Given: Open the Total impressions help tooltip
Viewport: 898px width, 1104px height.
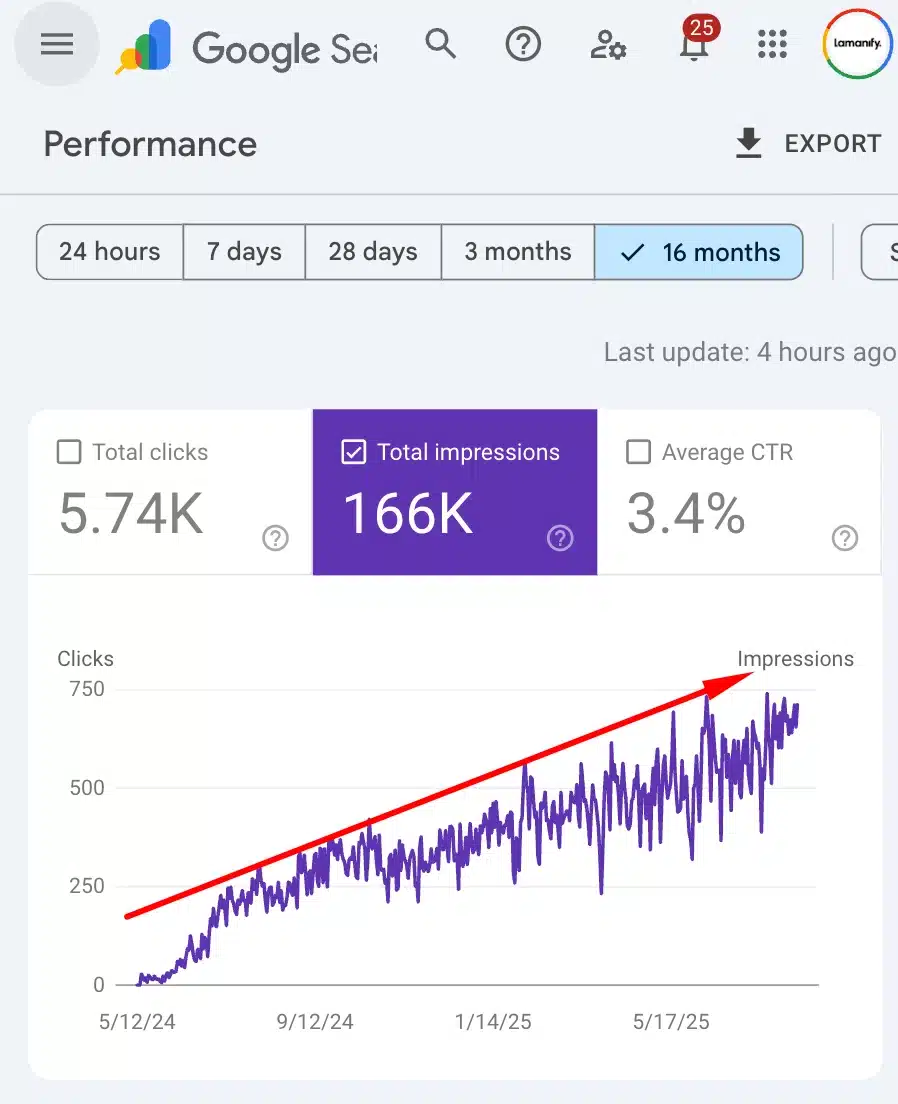Looking at the screenshot, I should pyautogui.click(x=560, y=538).
